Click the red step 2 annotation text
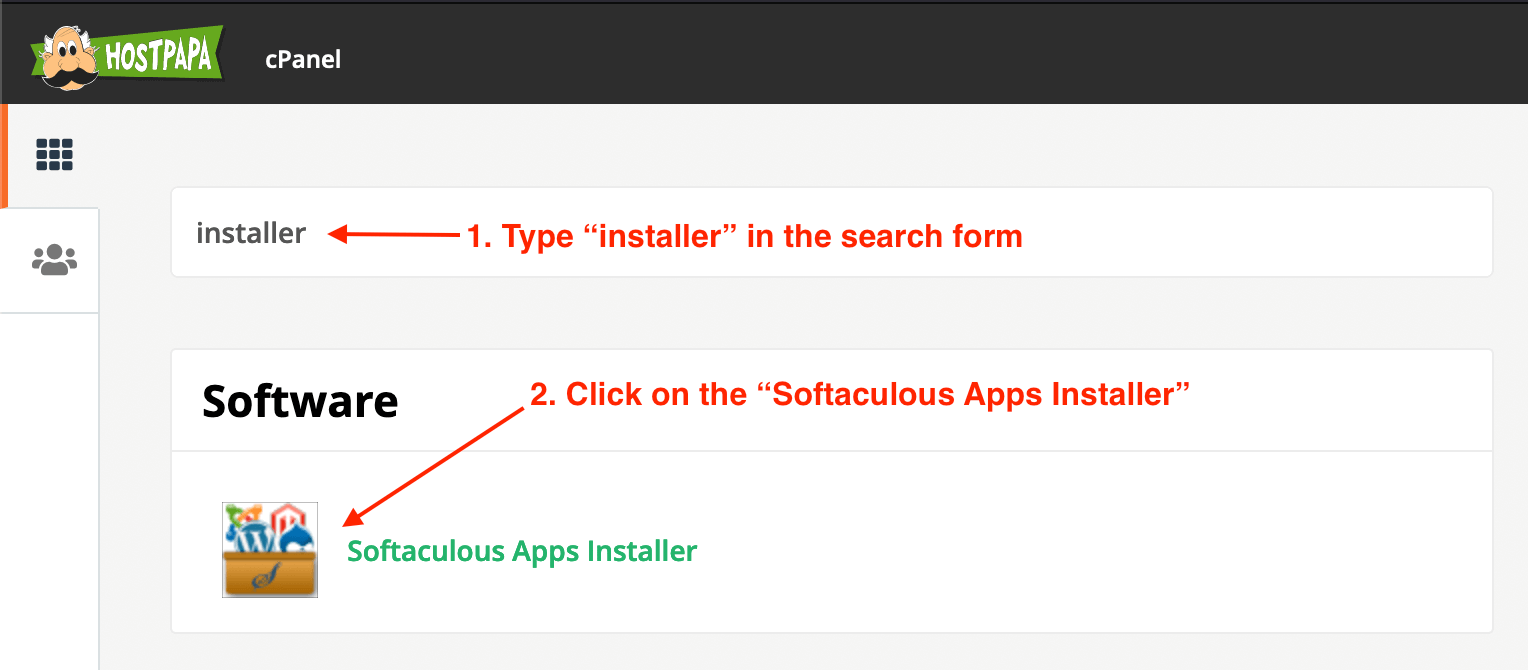1528x670 pixels. click(x=860, y=395)
